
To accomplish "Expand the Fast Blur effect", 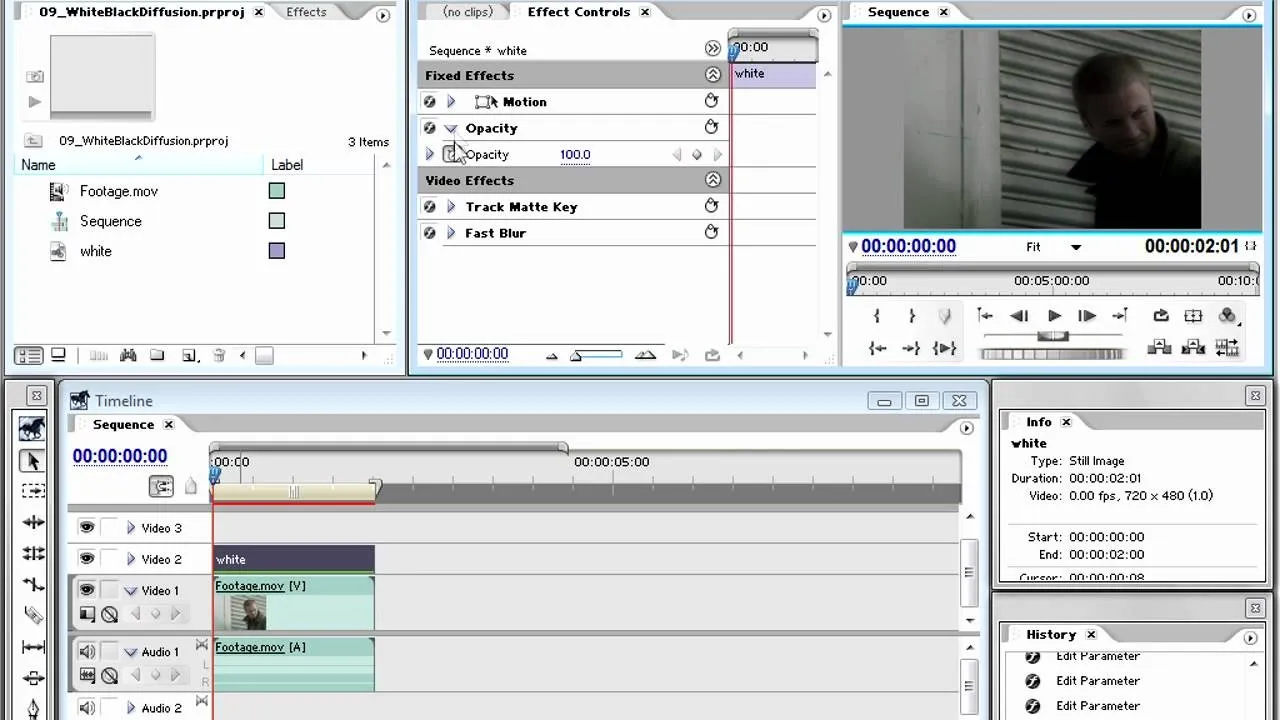I will [451, 233].
